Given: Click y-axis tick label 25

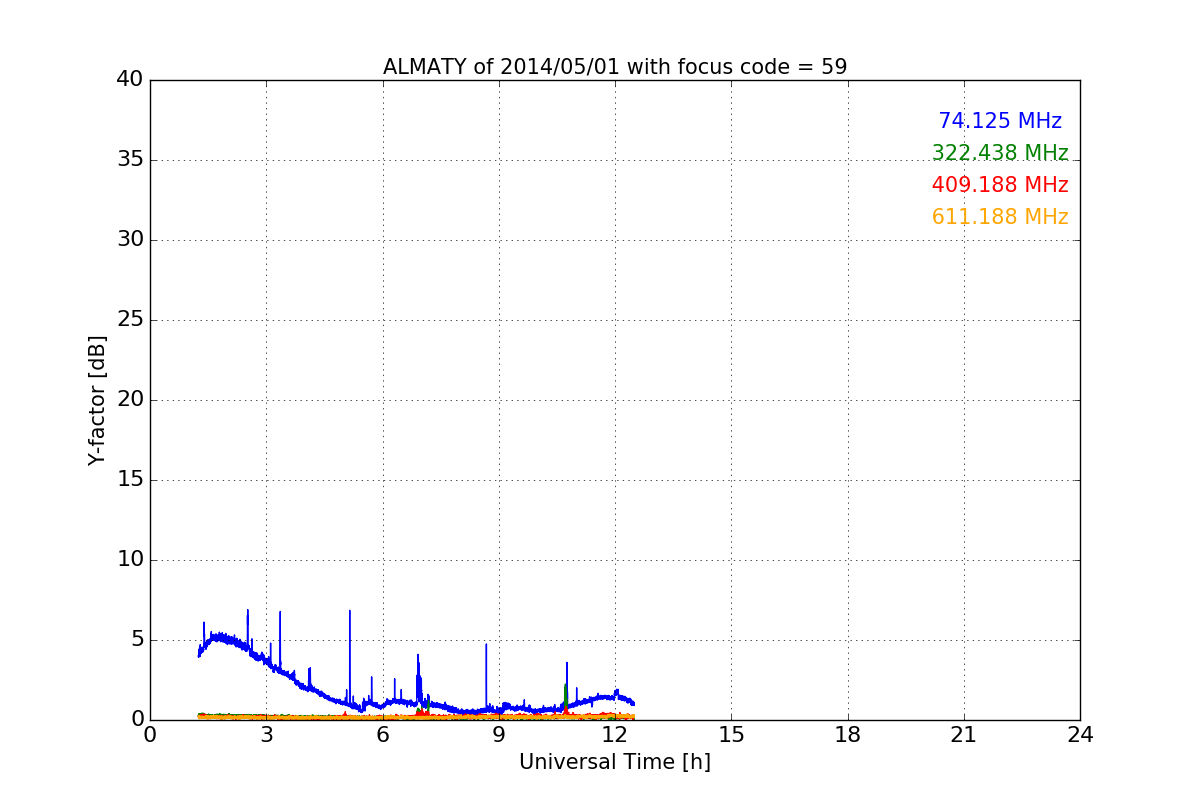Looking at the screenshot, I should coord(130,320).
